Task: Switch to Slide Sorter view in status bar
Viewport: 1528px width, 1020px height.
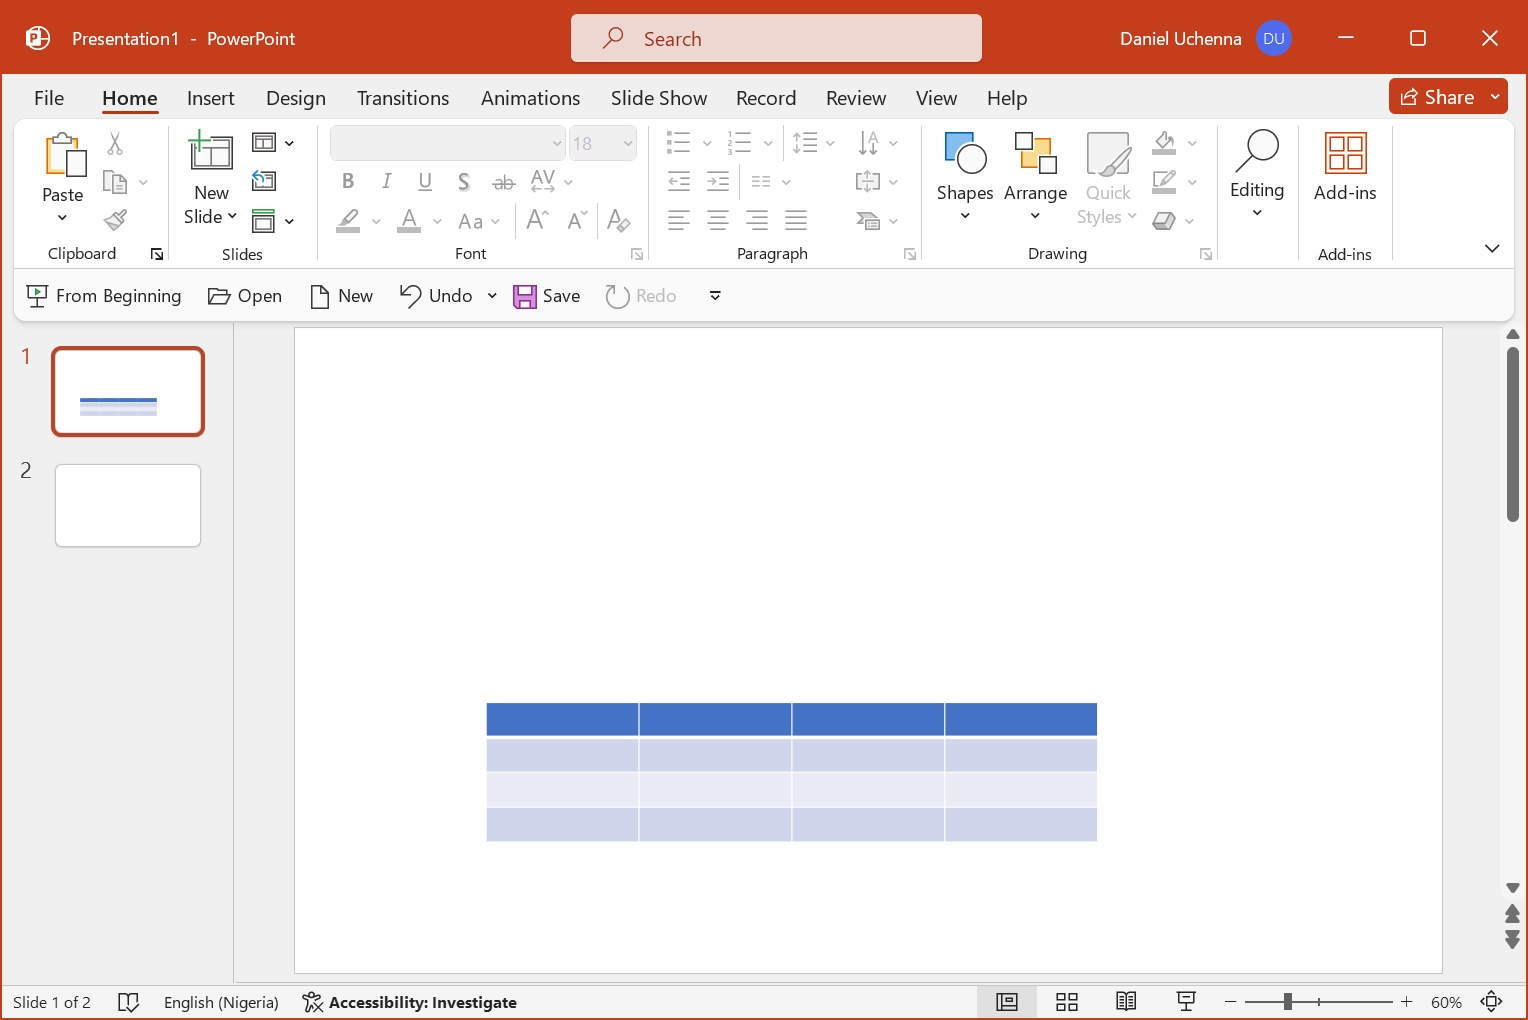Action: pyautogui.click(x=1067, y=1002)
